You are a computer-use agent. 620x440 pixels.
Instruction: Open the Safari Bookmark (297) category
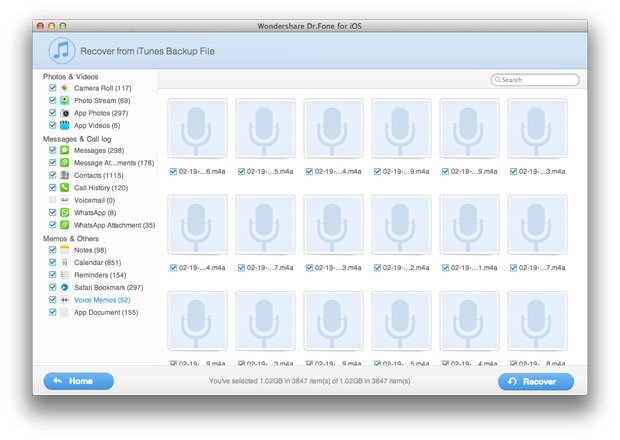click(x=109, y=287)
